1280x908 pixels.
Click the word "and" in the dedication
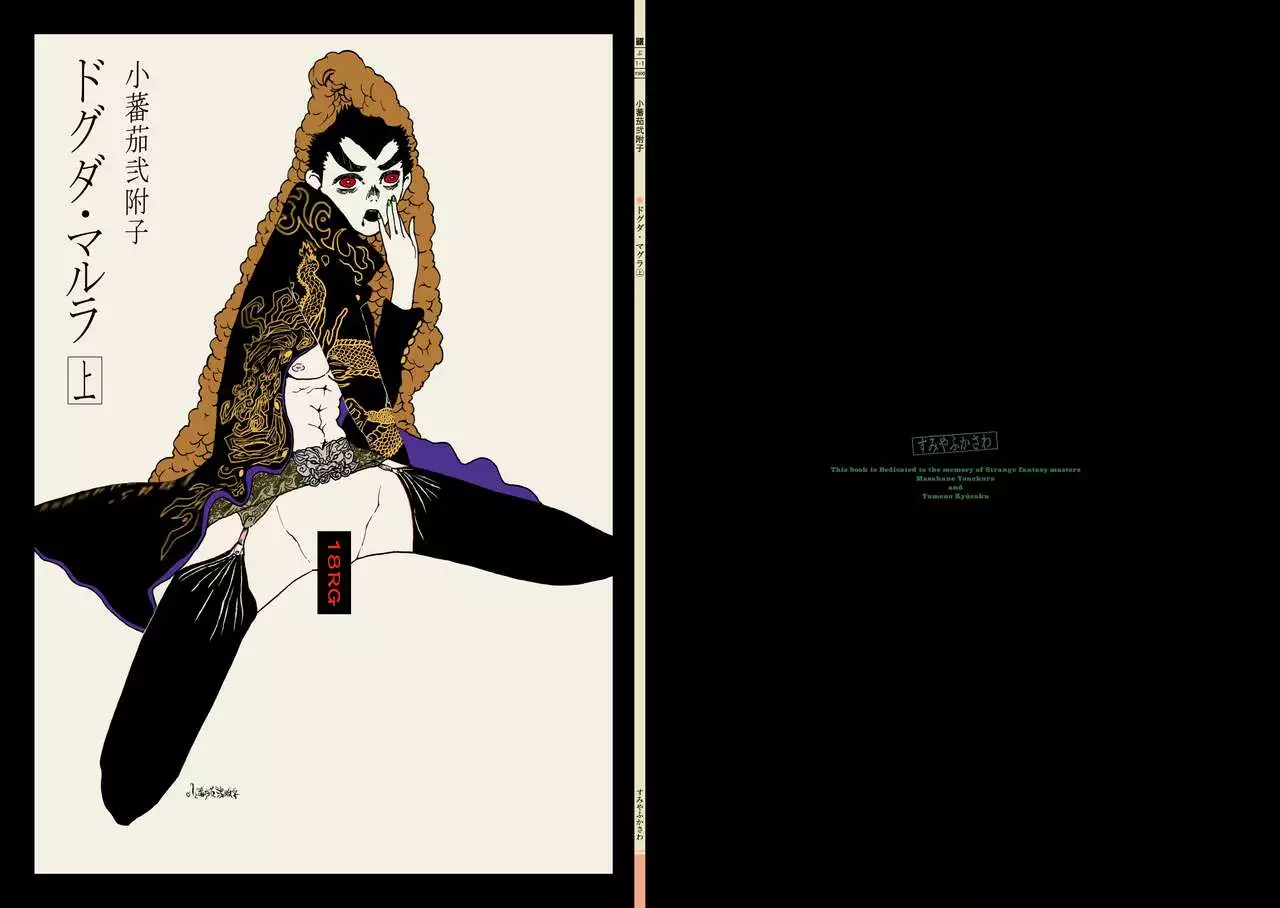(x=955, y=487)
